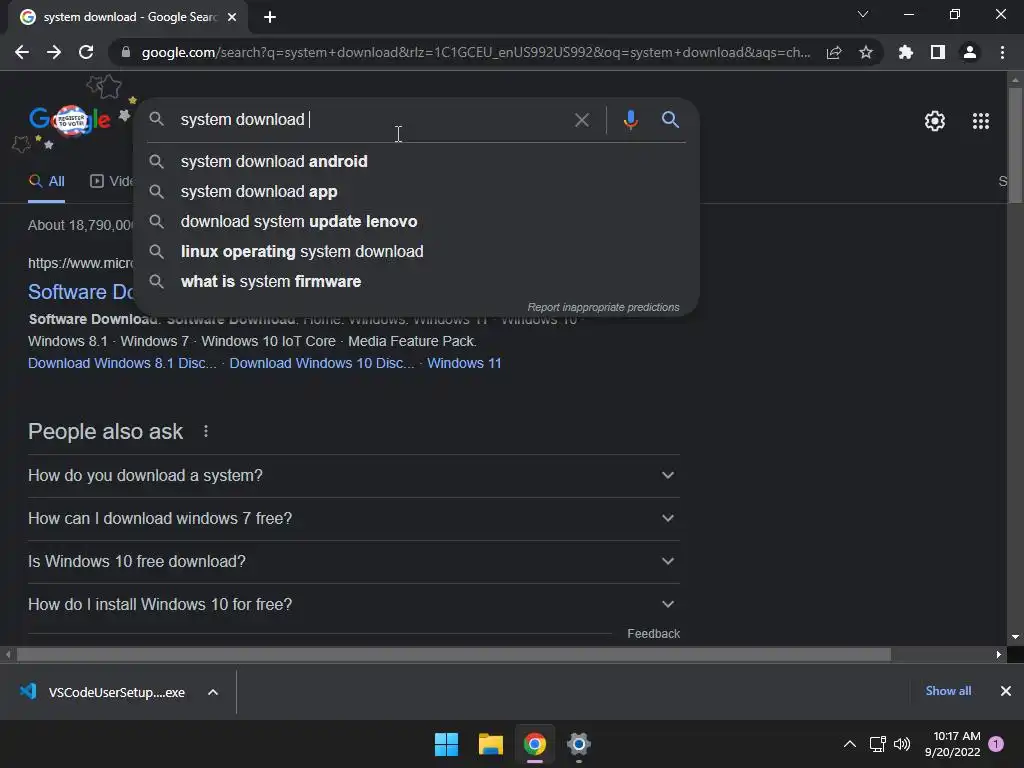Choose suggestion 'system download android'
This screenshot has width=1024, height=768.
tap(416, 161)
